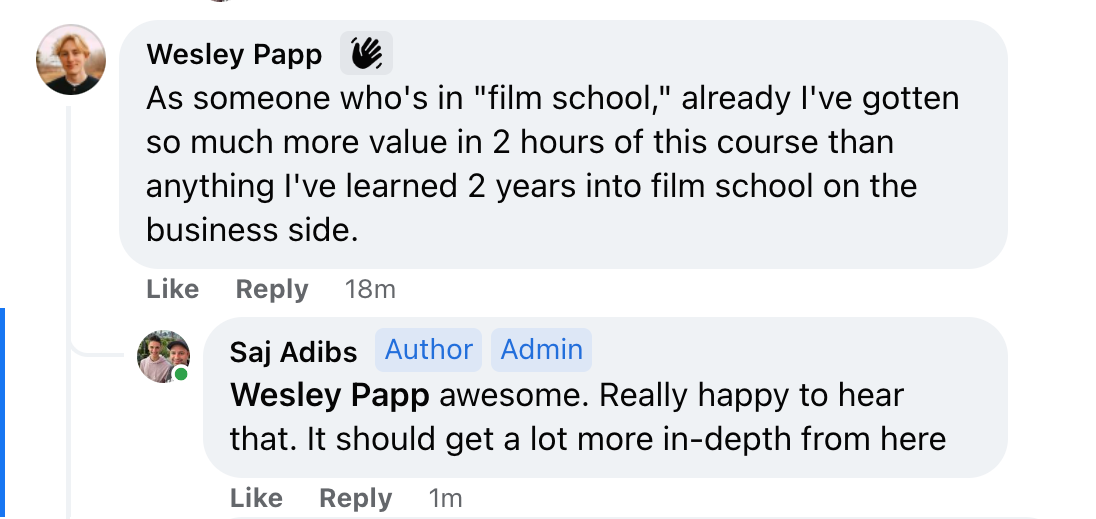Screen dimensions: 1096x519
Task: Like Saj Adibs' reply
Action: coord(256,498)
